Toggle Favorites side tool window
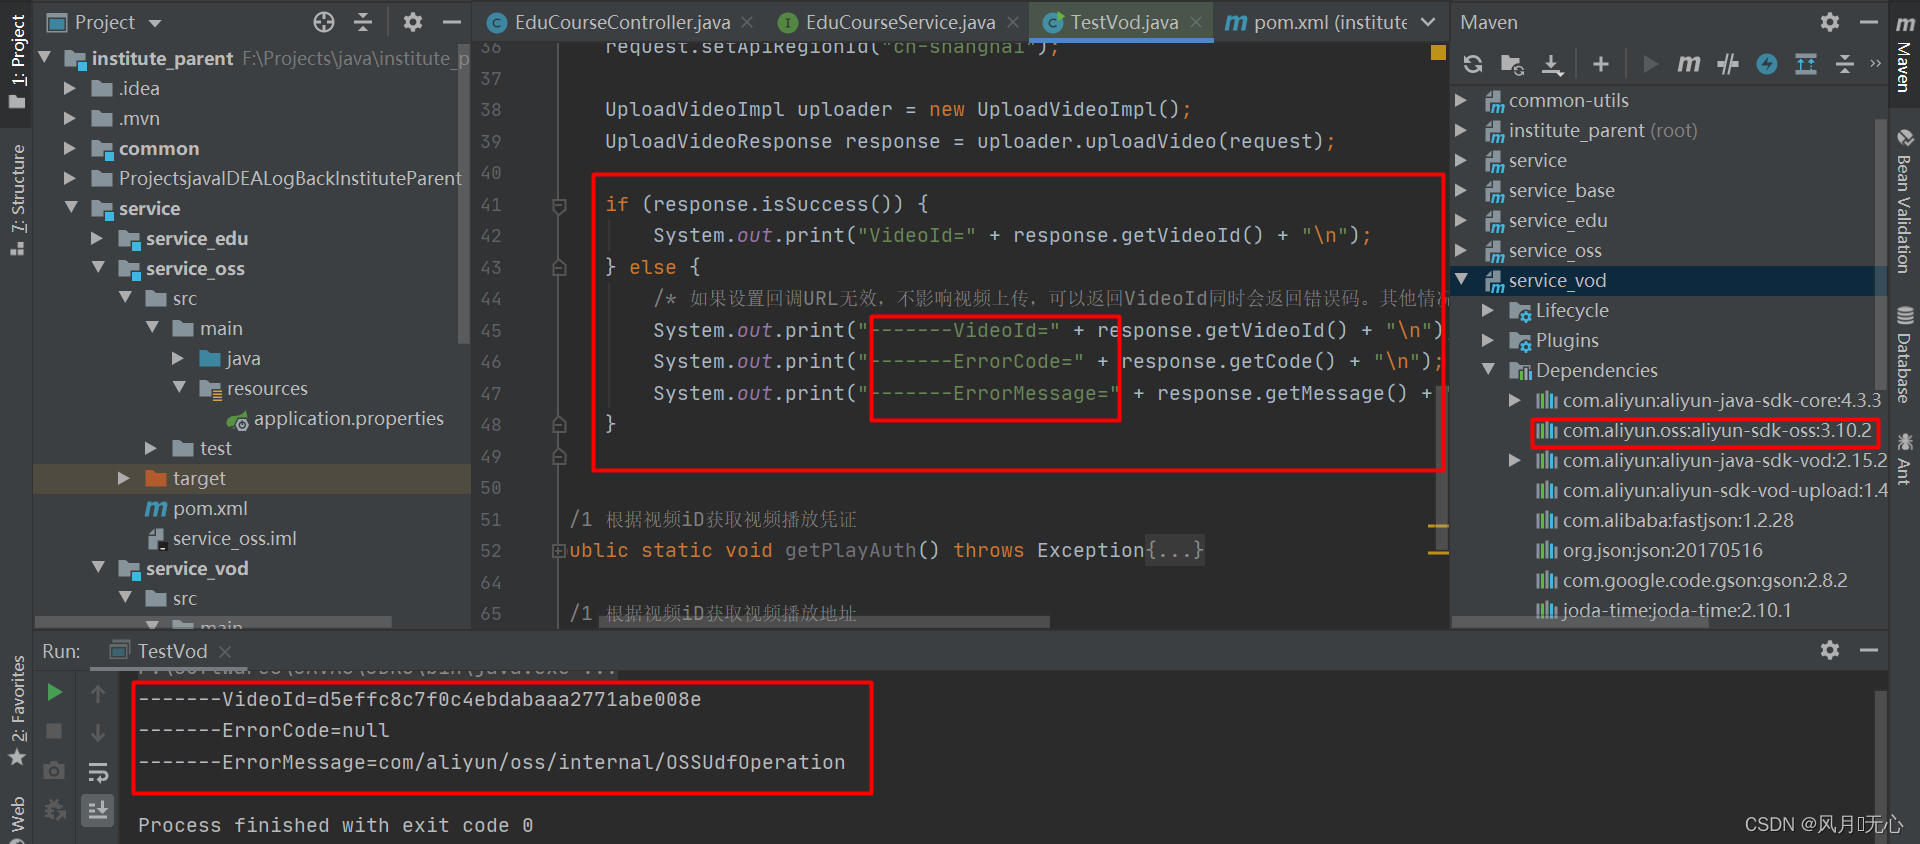This screenshot has height=844, width=1920. click(17, 711)
